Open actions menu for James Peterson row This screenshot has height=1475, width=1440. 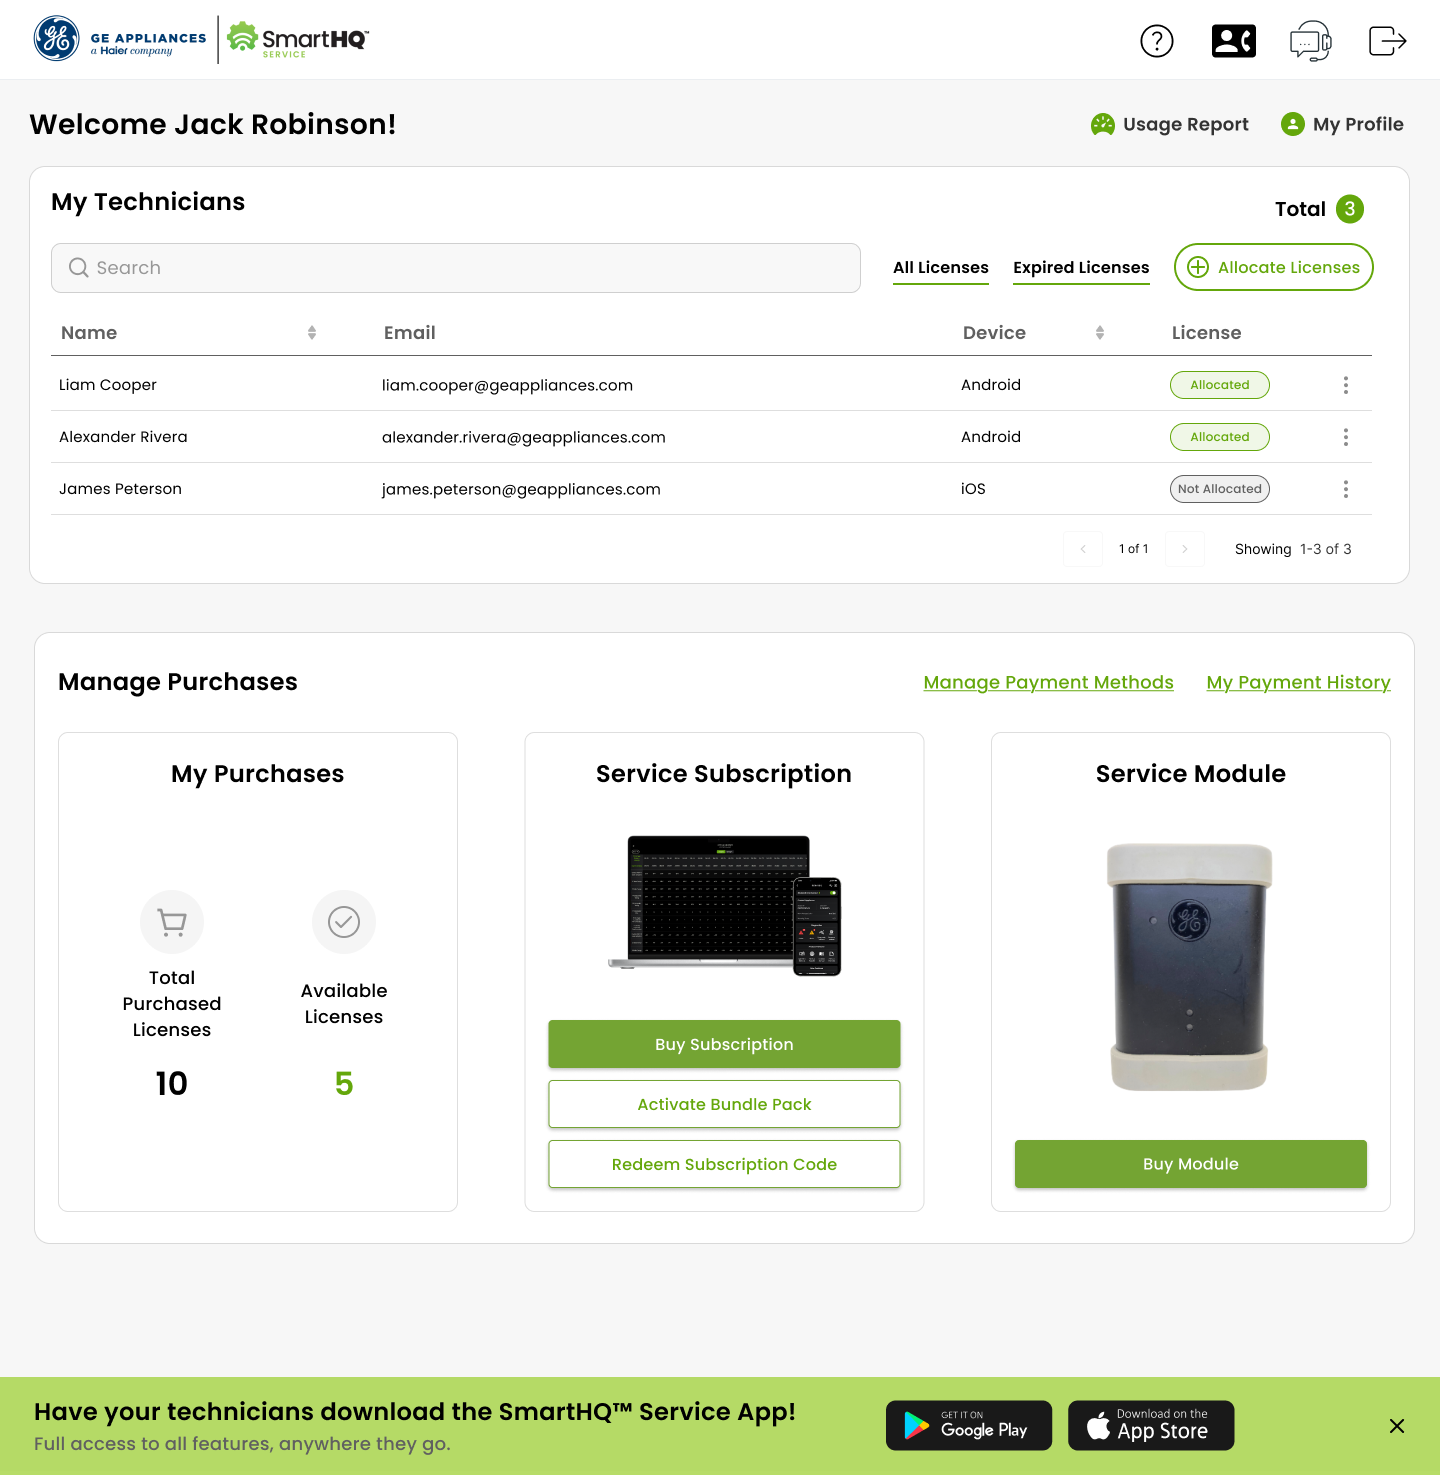[1346, 488]
